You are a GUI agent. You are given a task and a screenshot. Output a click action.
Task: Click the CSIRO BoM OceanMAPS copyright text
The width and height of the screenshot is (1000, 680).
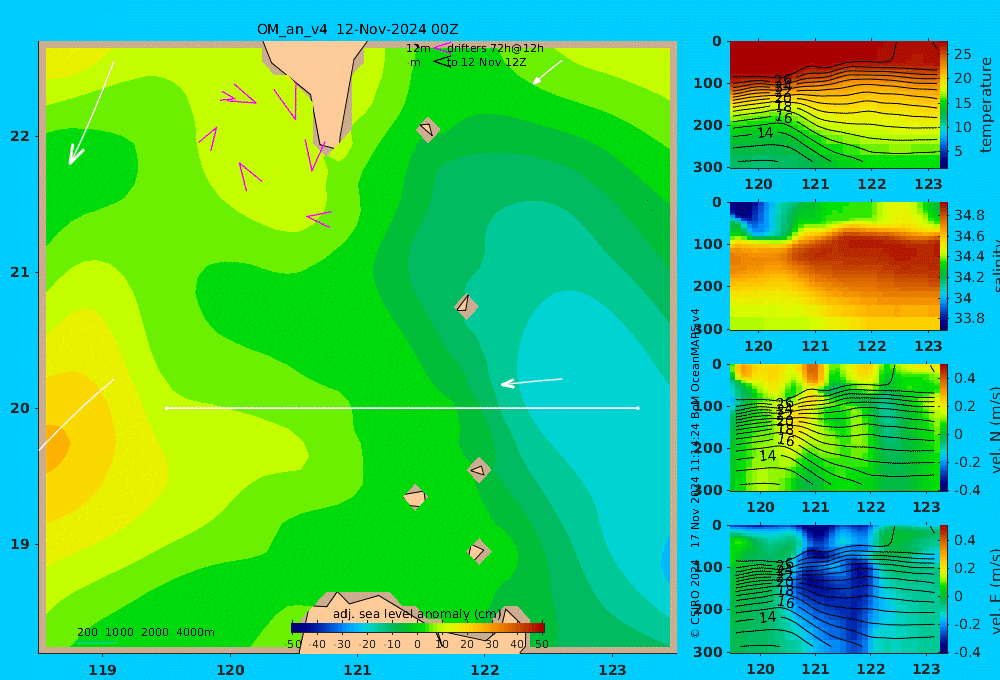click(696, 473)
